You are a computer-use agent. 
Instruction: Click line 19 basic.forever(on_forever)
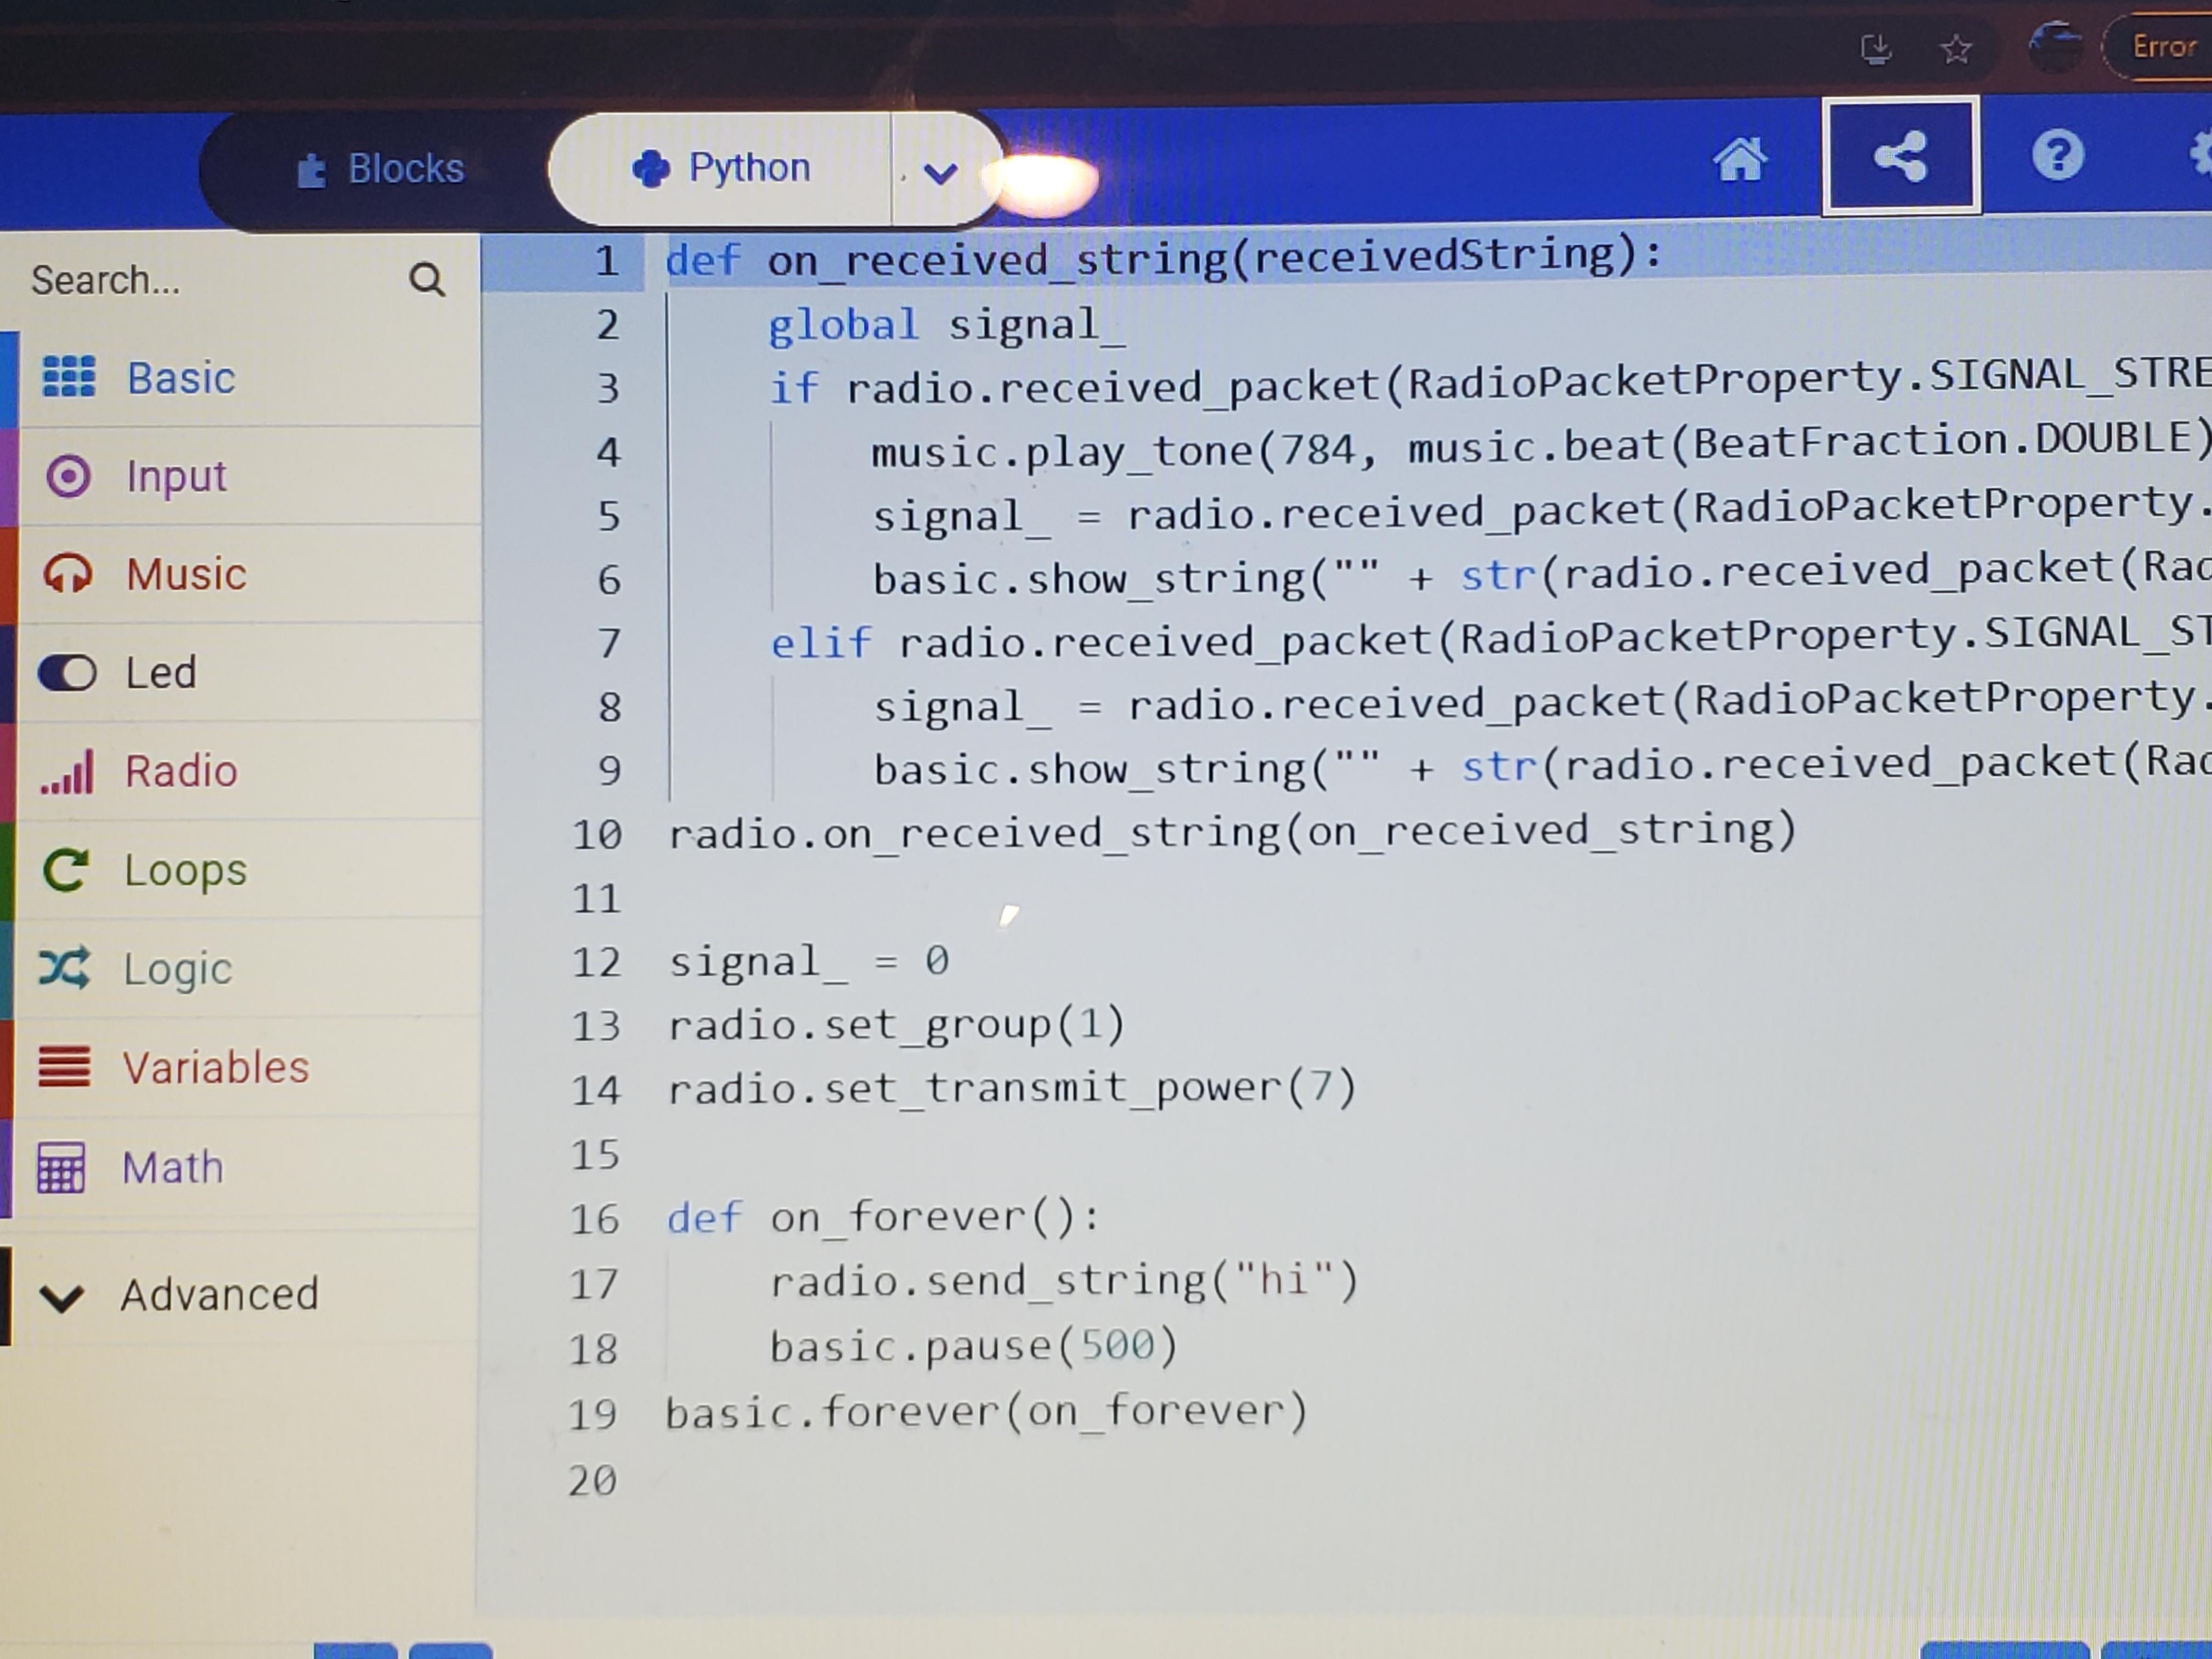pyautogui.click(x=986, y=1412)
